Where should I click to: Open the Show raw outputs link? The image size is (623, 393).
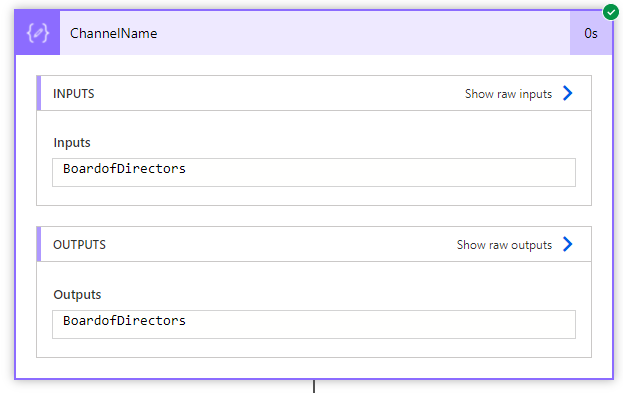coord(504,245)
